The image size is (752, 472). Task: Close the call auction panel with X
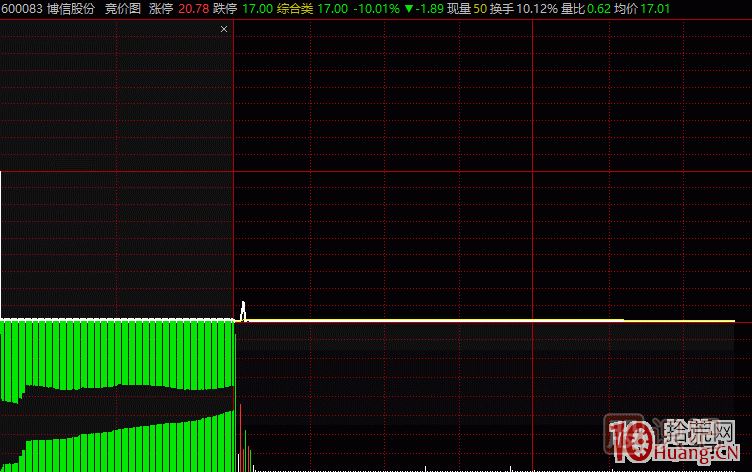click(224, 29)
